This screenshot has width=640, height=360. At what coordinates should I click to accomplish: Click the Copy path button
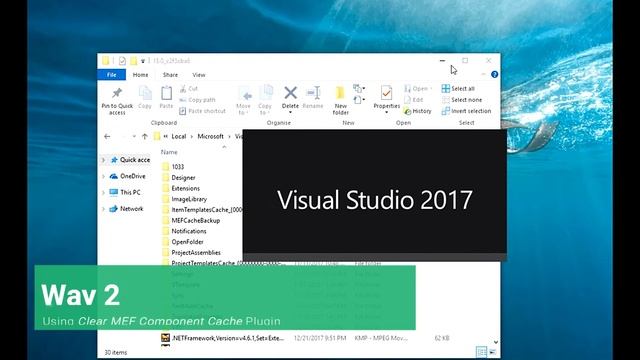point(198,100)
